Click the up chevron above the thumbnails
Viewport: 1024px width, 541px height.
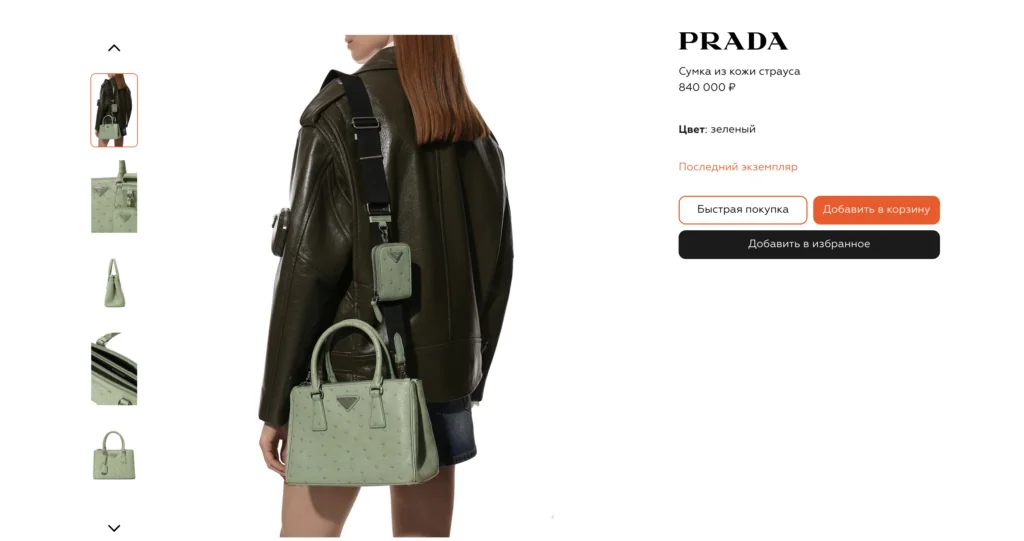coord(114,48)
